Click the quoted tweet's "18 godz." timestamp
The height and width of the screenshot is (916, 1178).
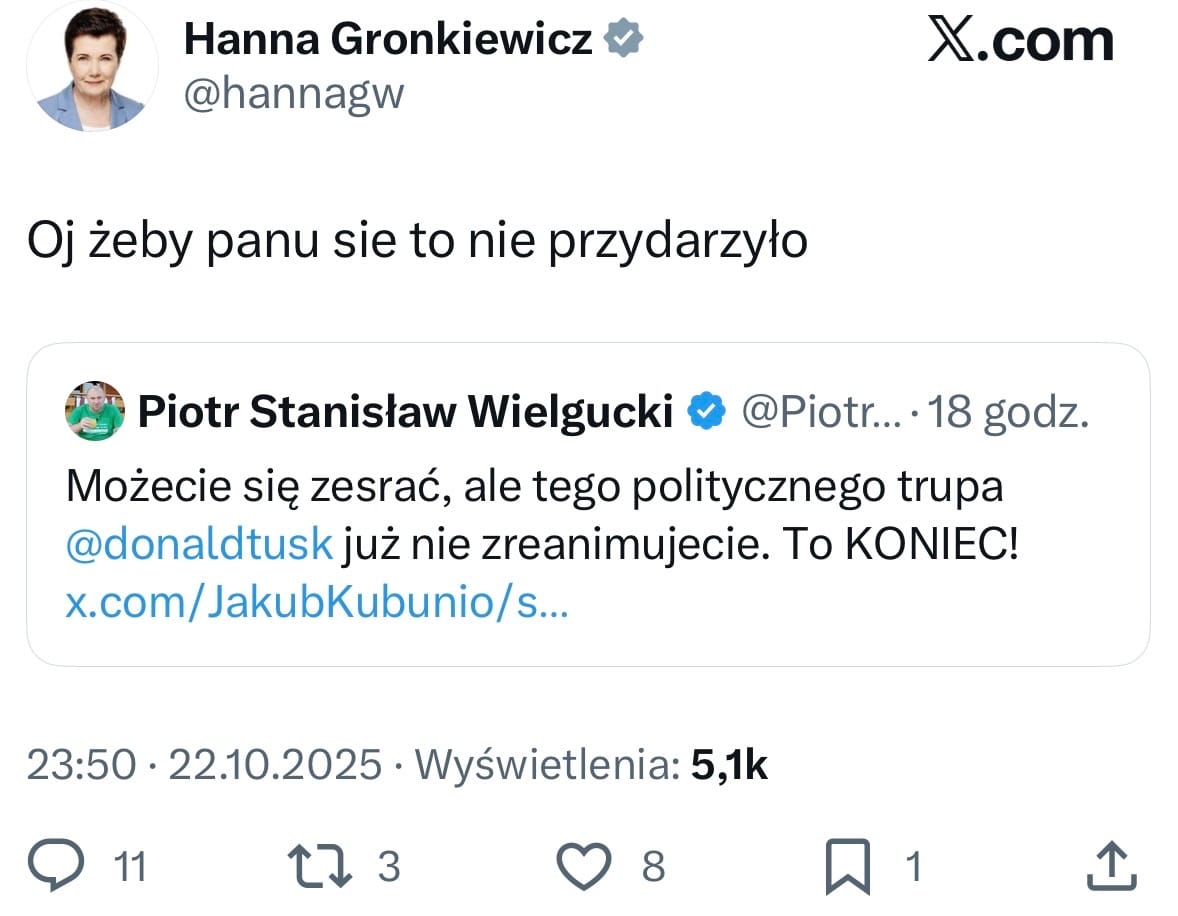(x=1008, y=411)
